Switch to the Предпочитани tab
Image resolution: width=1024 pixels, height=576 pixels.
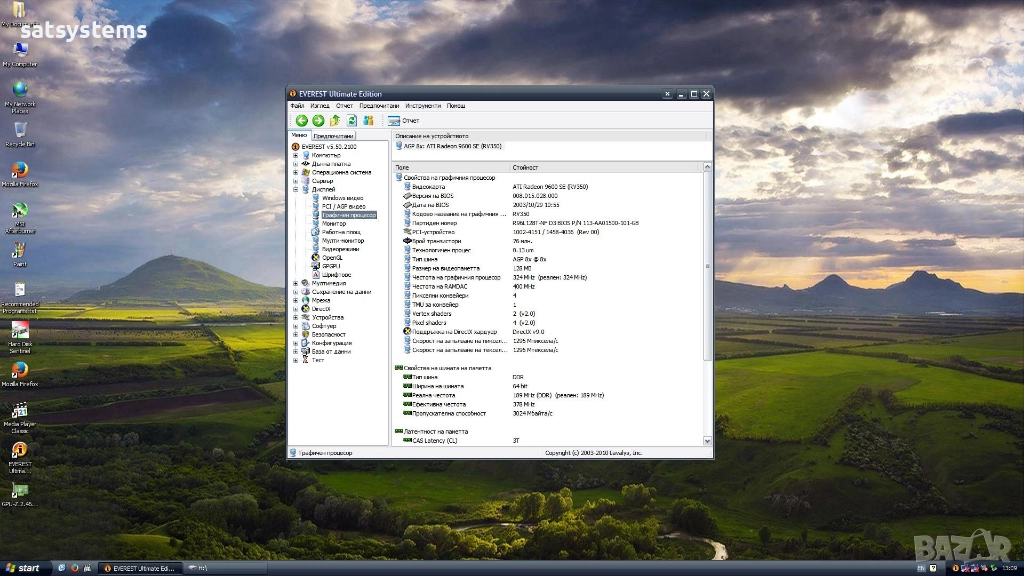[333, 136]
